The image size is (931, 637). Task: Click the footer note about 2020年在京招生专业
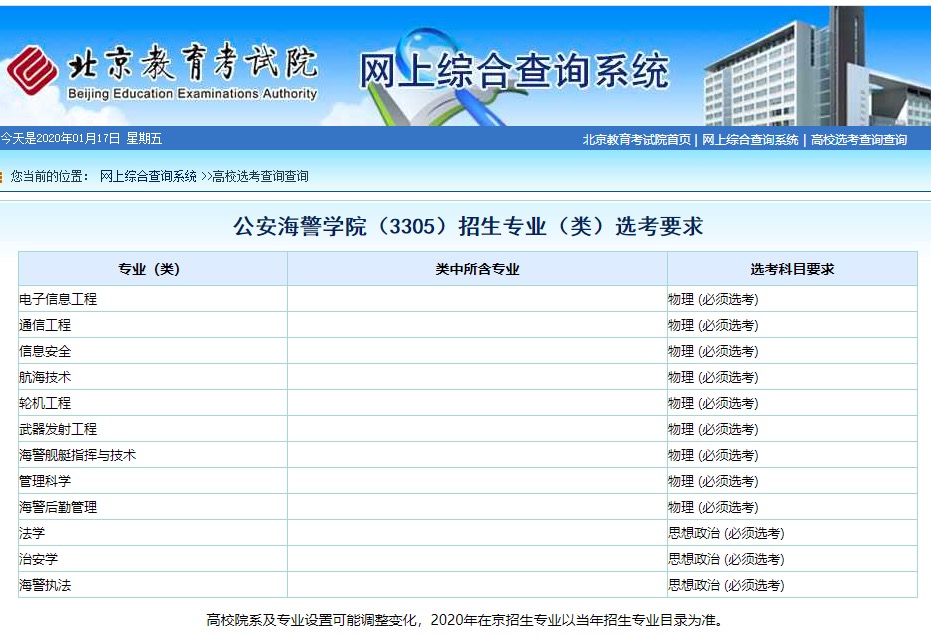tap(466, 620)
